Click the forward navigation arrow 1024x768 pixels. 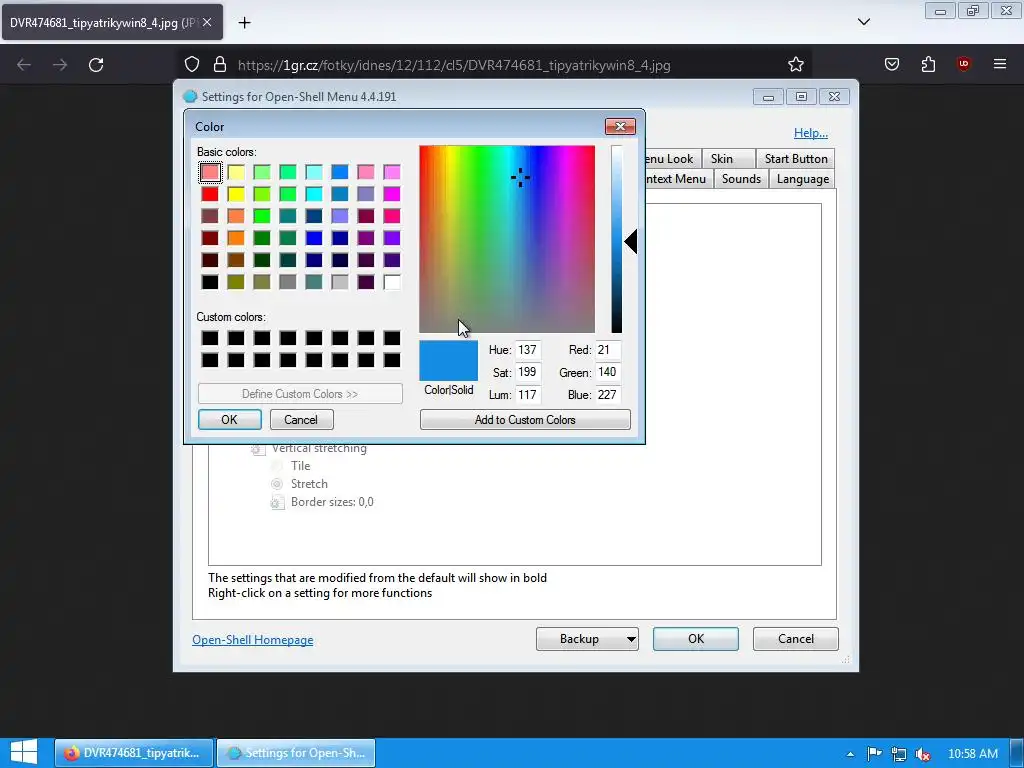tap(60, 65)
